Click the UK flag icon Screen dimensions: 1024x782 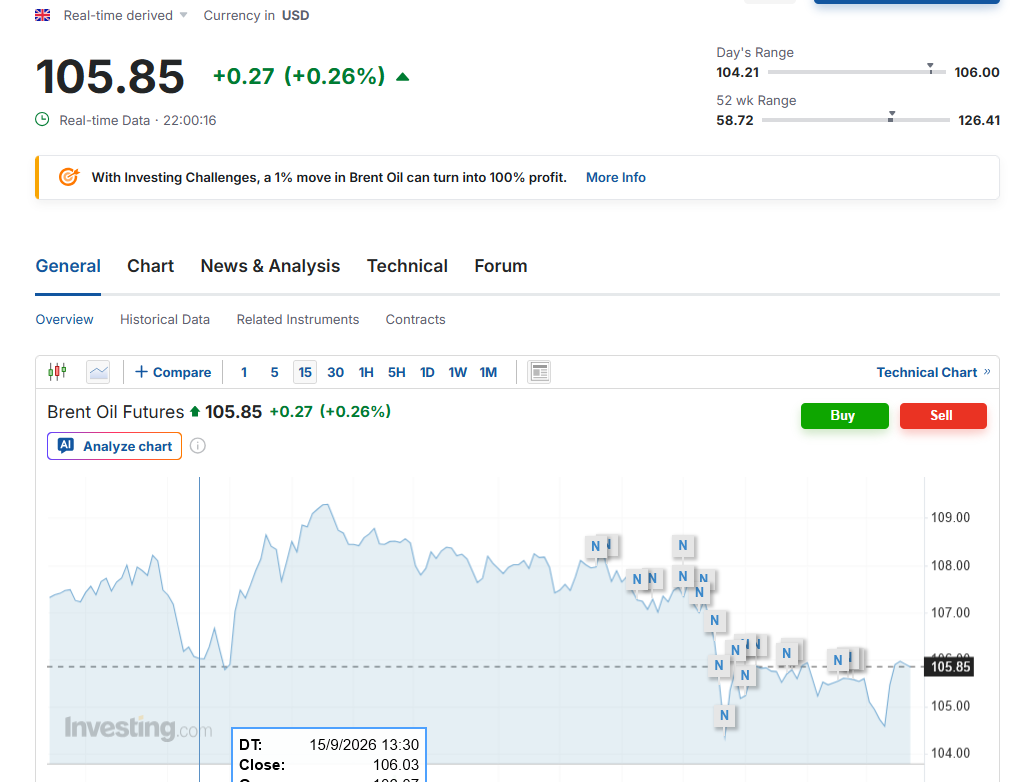pyautogui.click(x=42, y=15)
